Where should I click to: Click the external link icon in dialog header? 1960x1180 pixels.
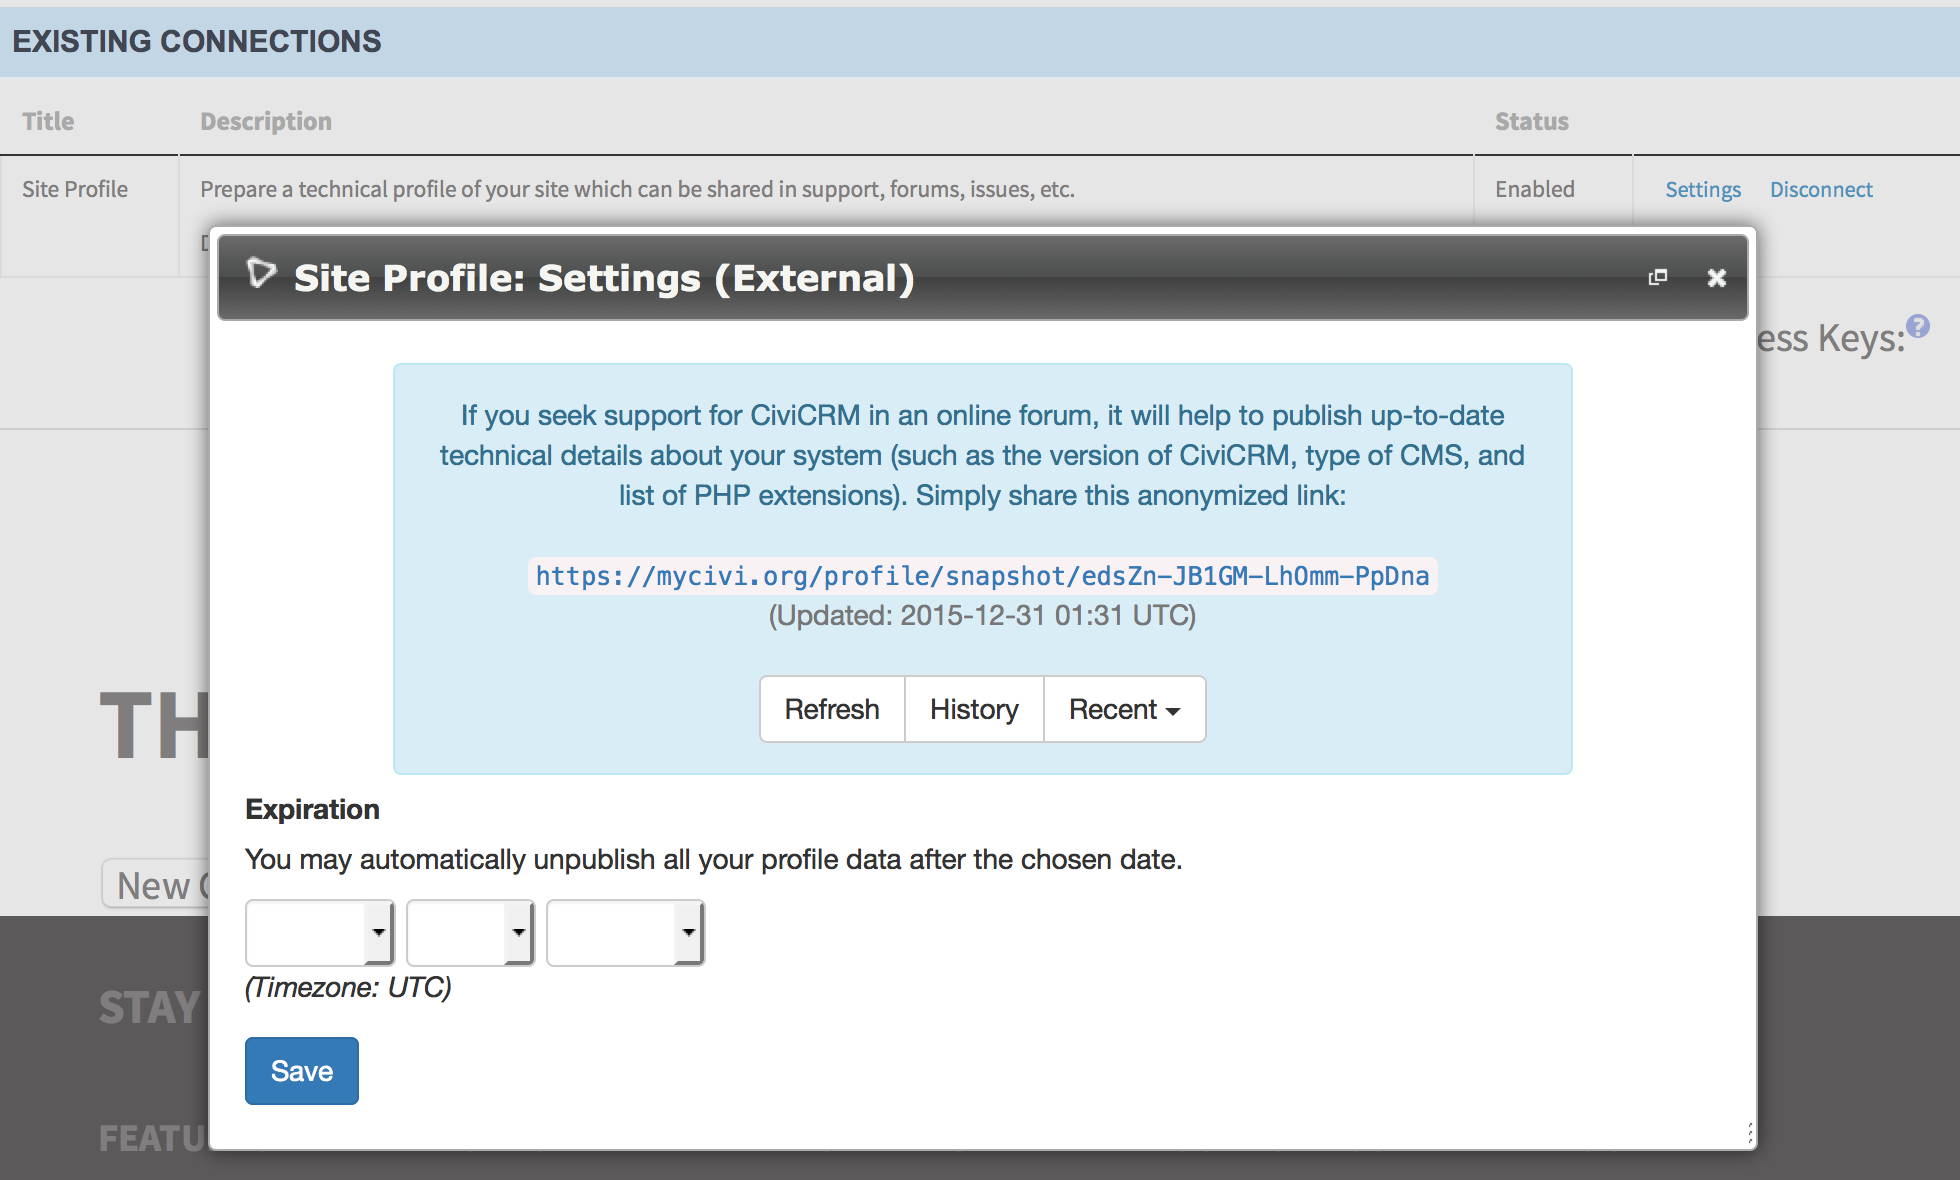pos(1658,274)
